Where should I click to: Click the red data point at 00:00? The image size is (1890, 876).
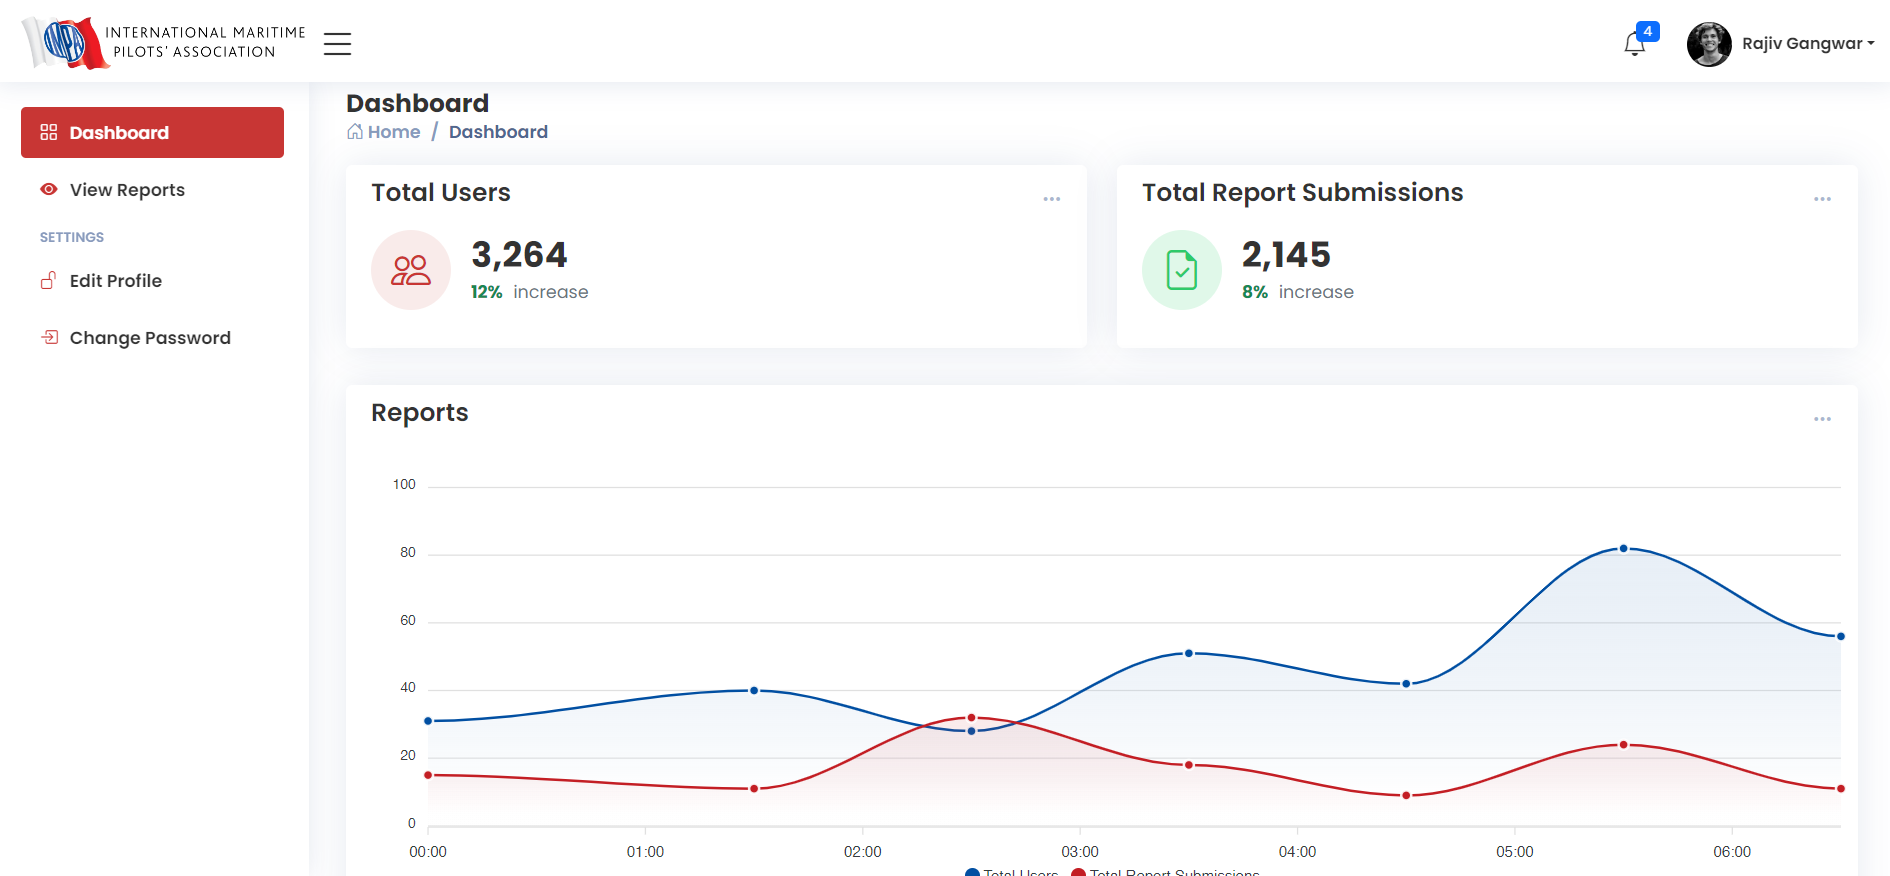428,775
